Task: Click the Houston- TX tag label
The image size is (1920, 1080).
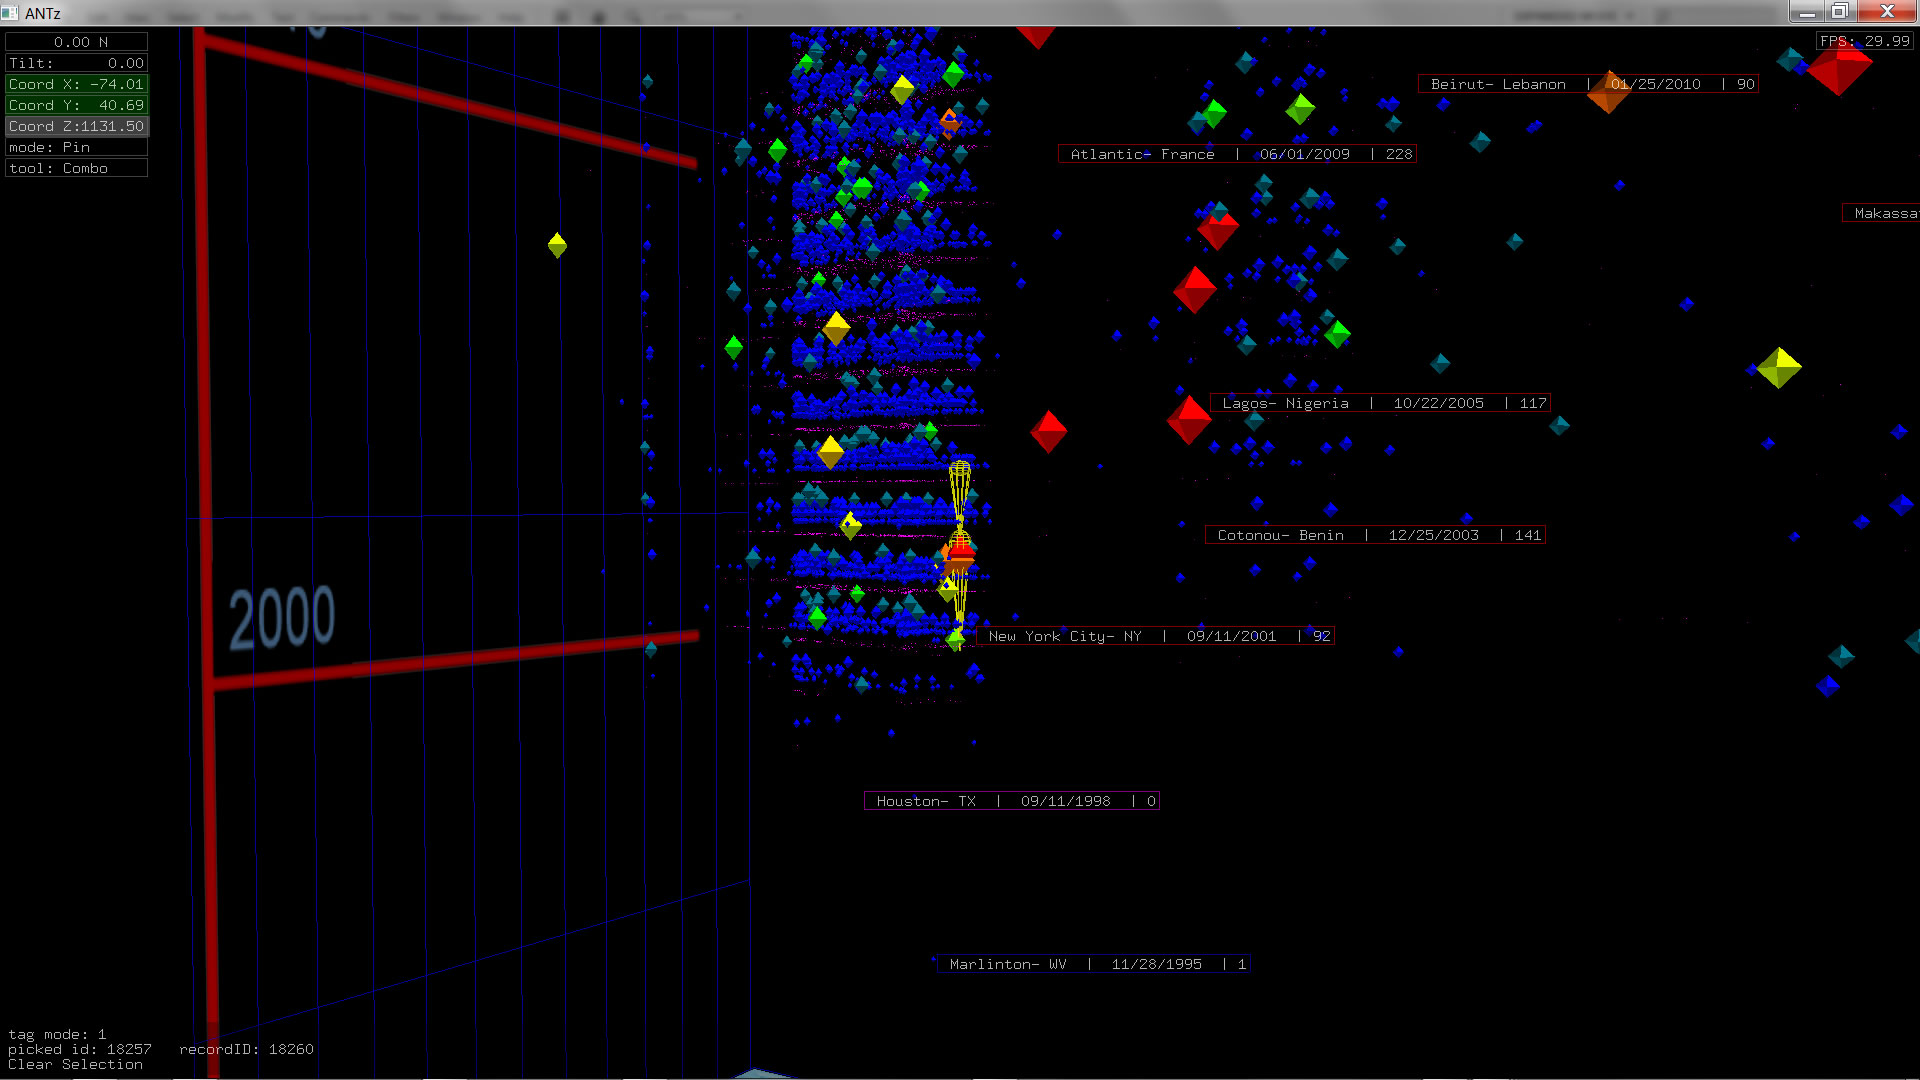Action: [x=1011, y=801]
